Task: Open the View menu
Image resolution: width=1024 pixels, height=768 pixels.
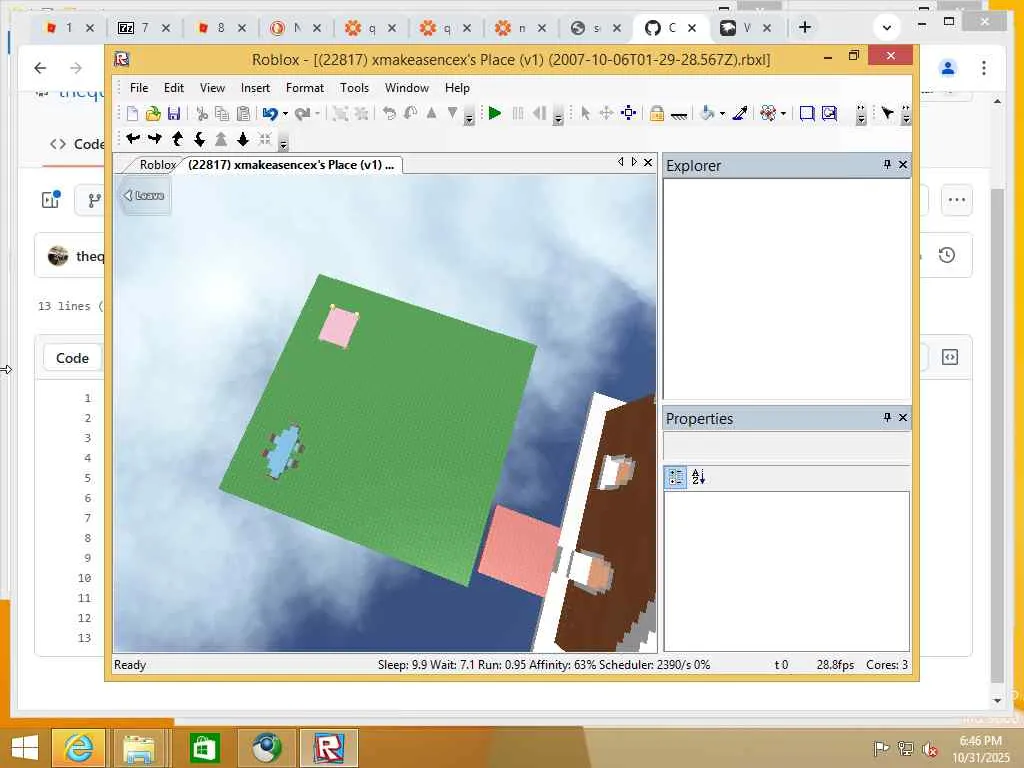Action: pyautogui.click(x=212, y=88)
